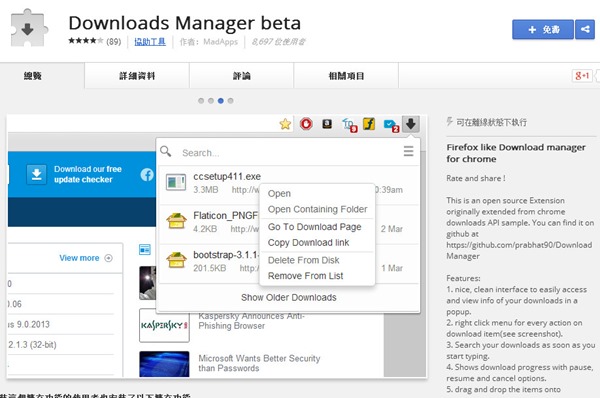
Task: Select the second screenshot carousel dot
Action: (x=211, y=101)
